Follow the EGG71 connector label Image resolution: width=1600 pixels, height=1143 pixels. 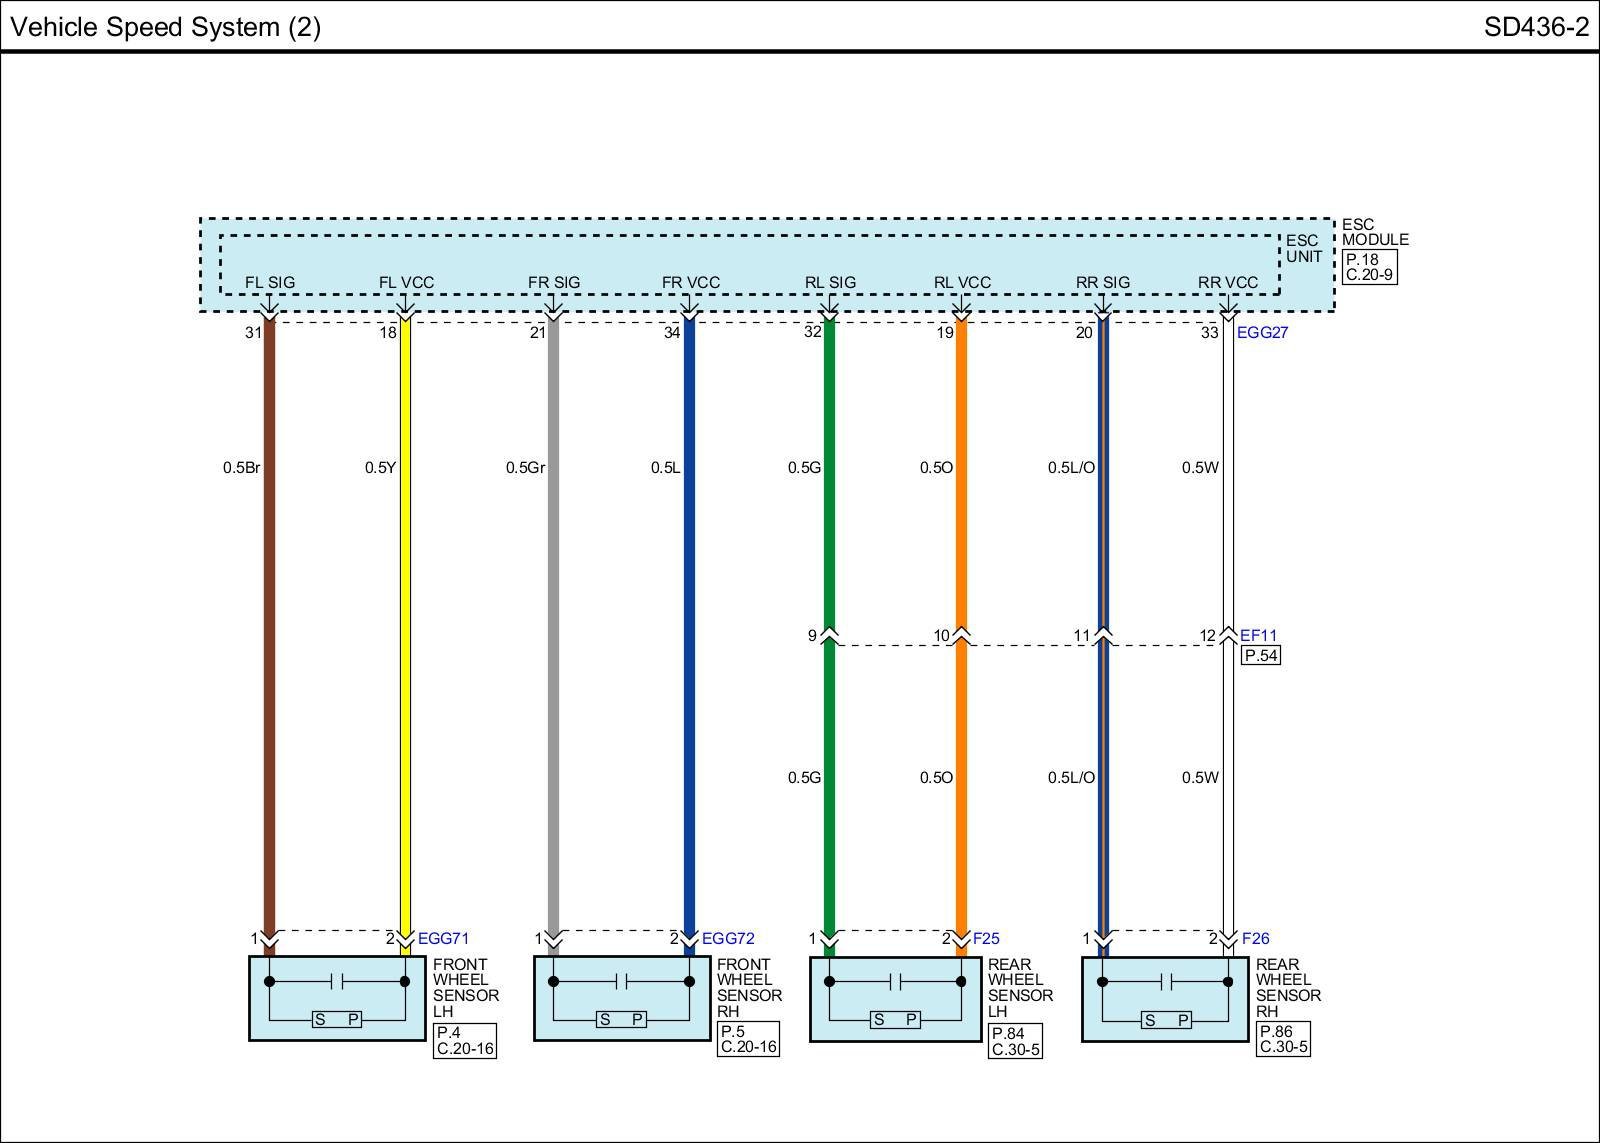(x=443, y=938)
